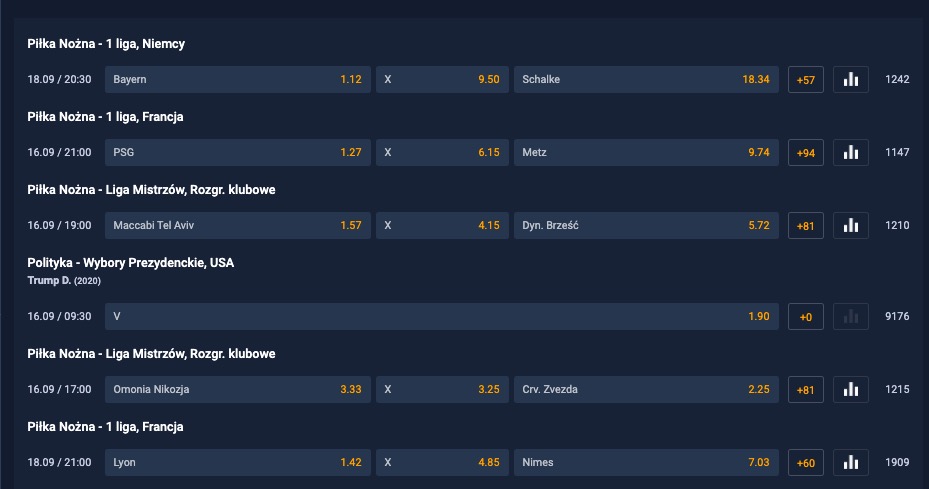
Task: Select Schalke win at odds 18.34
Action: [x=646, y=79]
